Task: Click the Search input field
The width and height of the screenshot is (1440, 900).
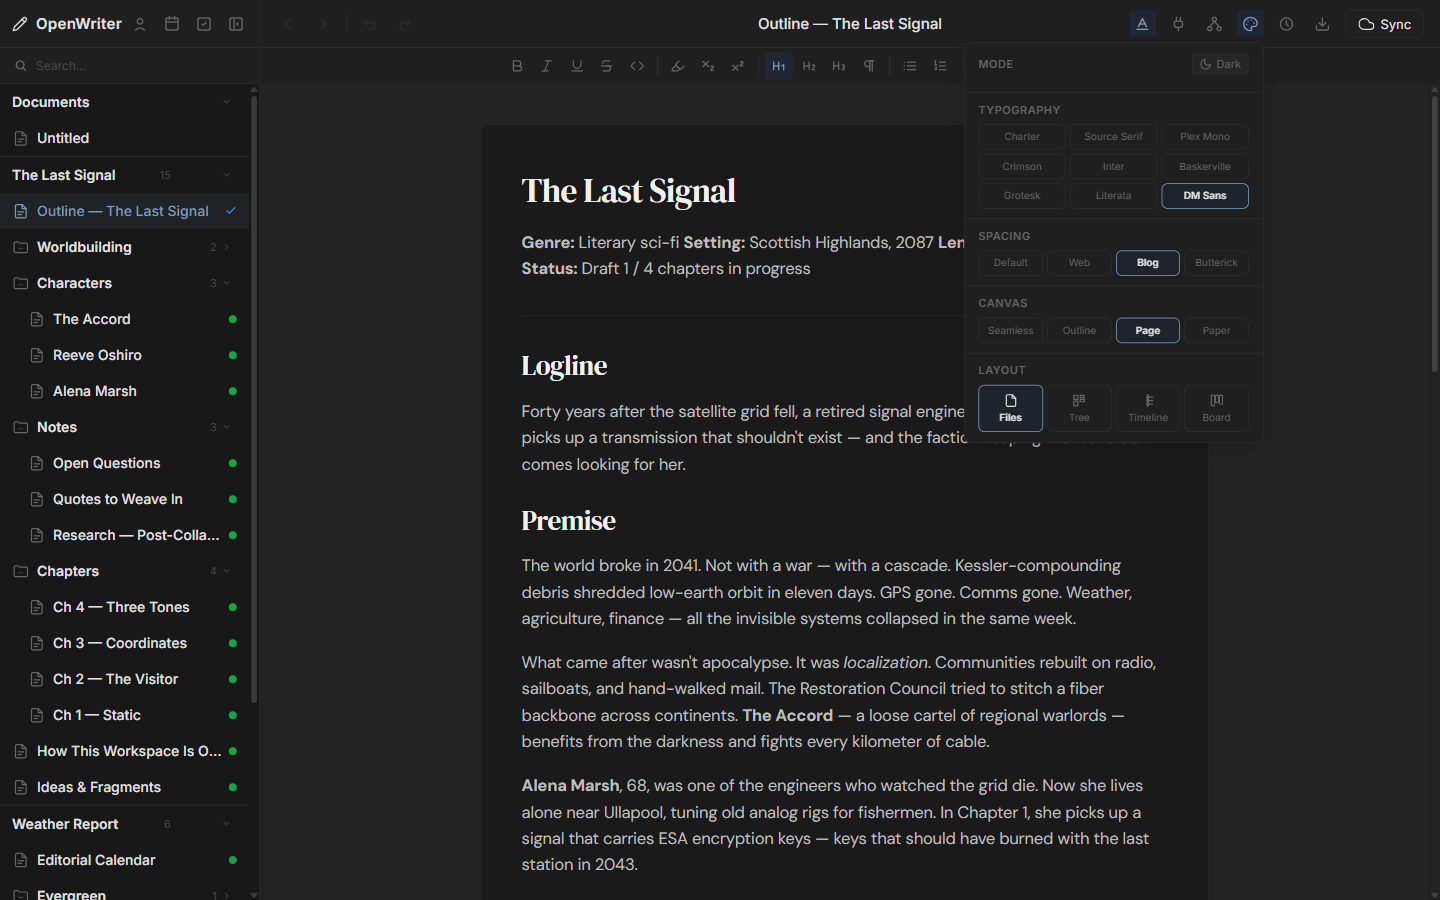Action: point(130,66)
